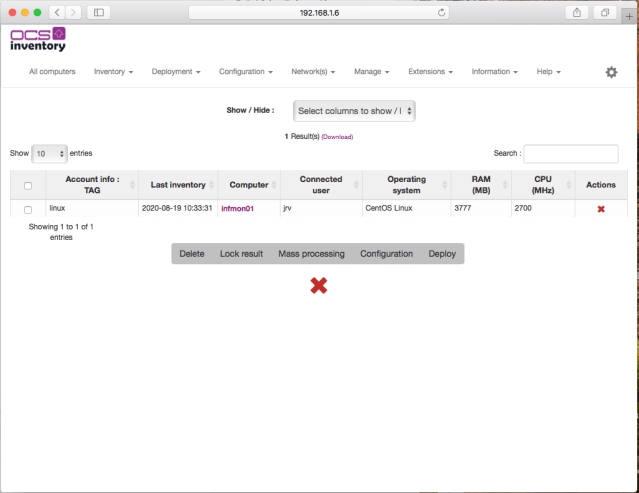The height and width of the screenshot is (493, 639).
Task: Open the infmon01 computer link
Action: (237, 209)
